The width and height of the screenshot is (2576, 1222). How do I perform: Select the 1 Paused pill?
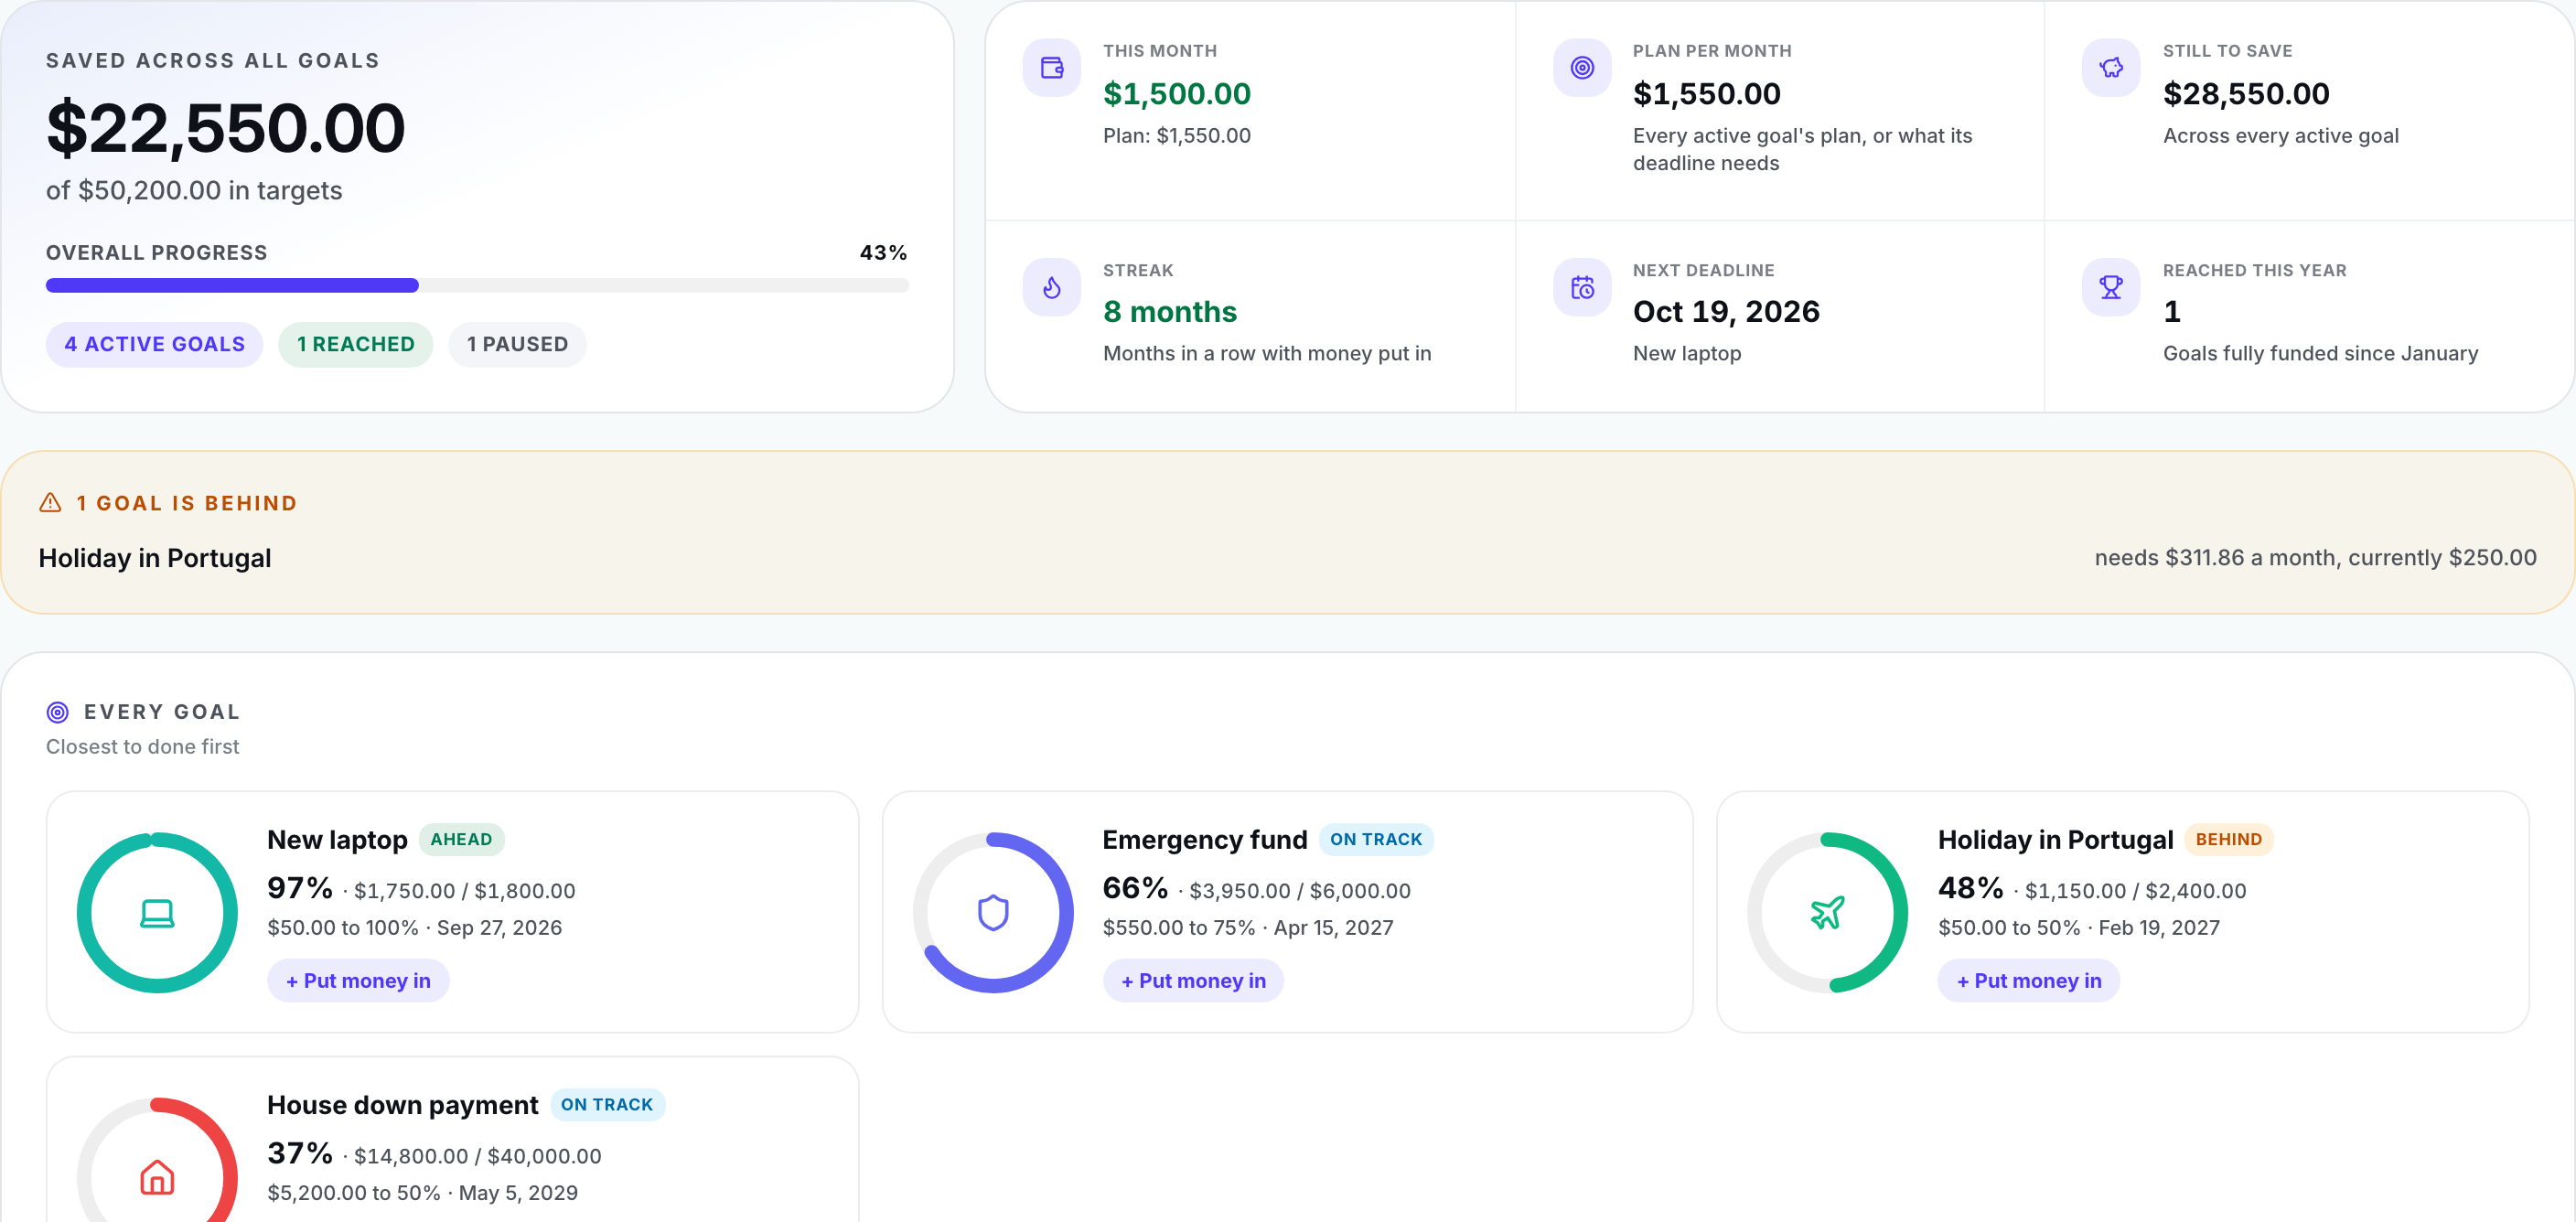coord(517,344)
